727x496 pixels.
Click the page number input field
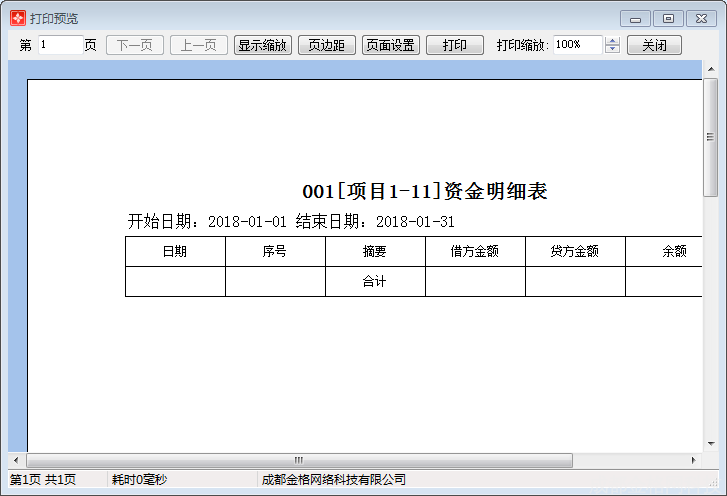pos(60,45)
